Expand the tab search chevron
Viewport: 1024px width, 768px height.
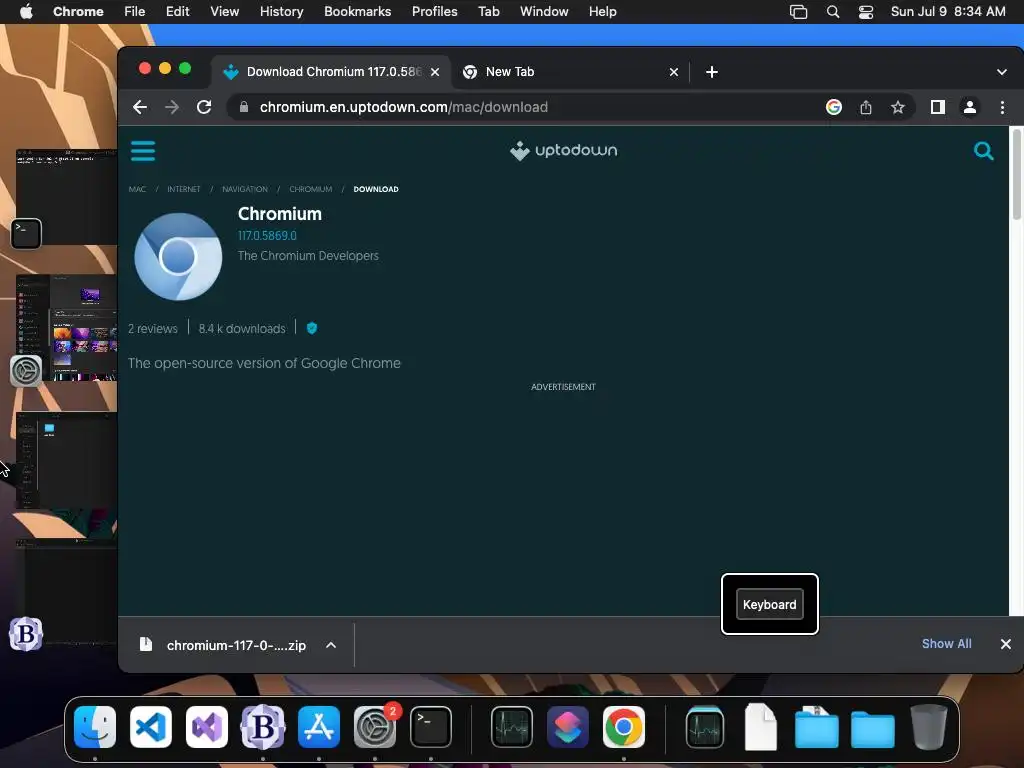[1002, 72]
